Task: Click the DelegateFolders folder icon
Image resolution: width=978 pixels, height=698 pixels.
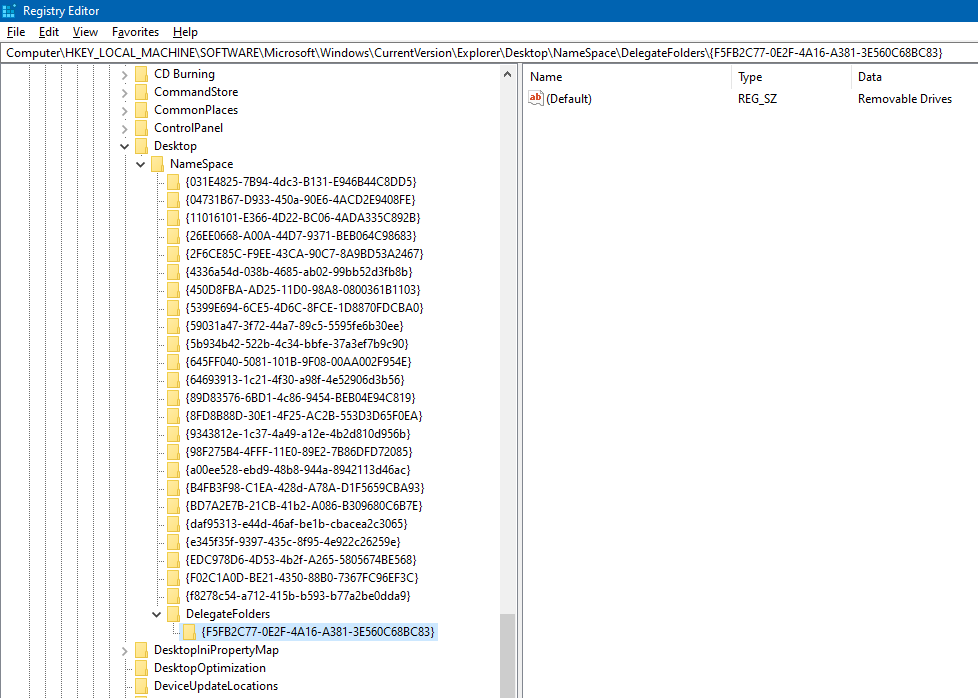Action: 174,613
